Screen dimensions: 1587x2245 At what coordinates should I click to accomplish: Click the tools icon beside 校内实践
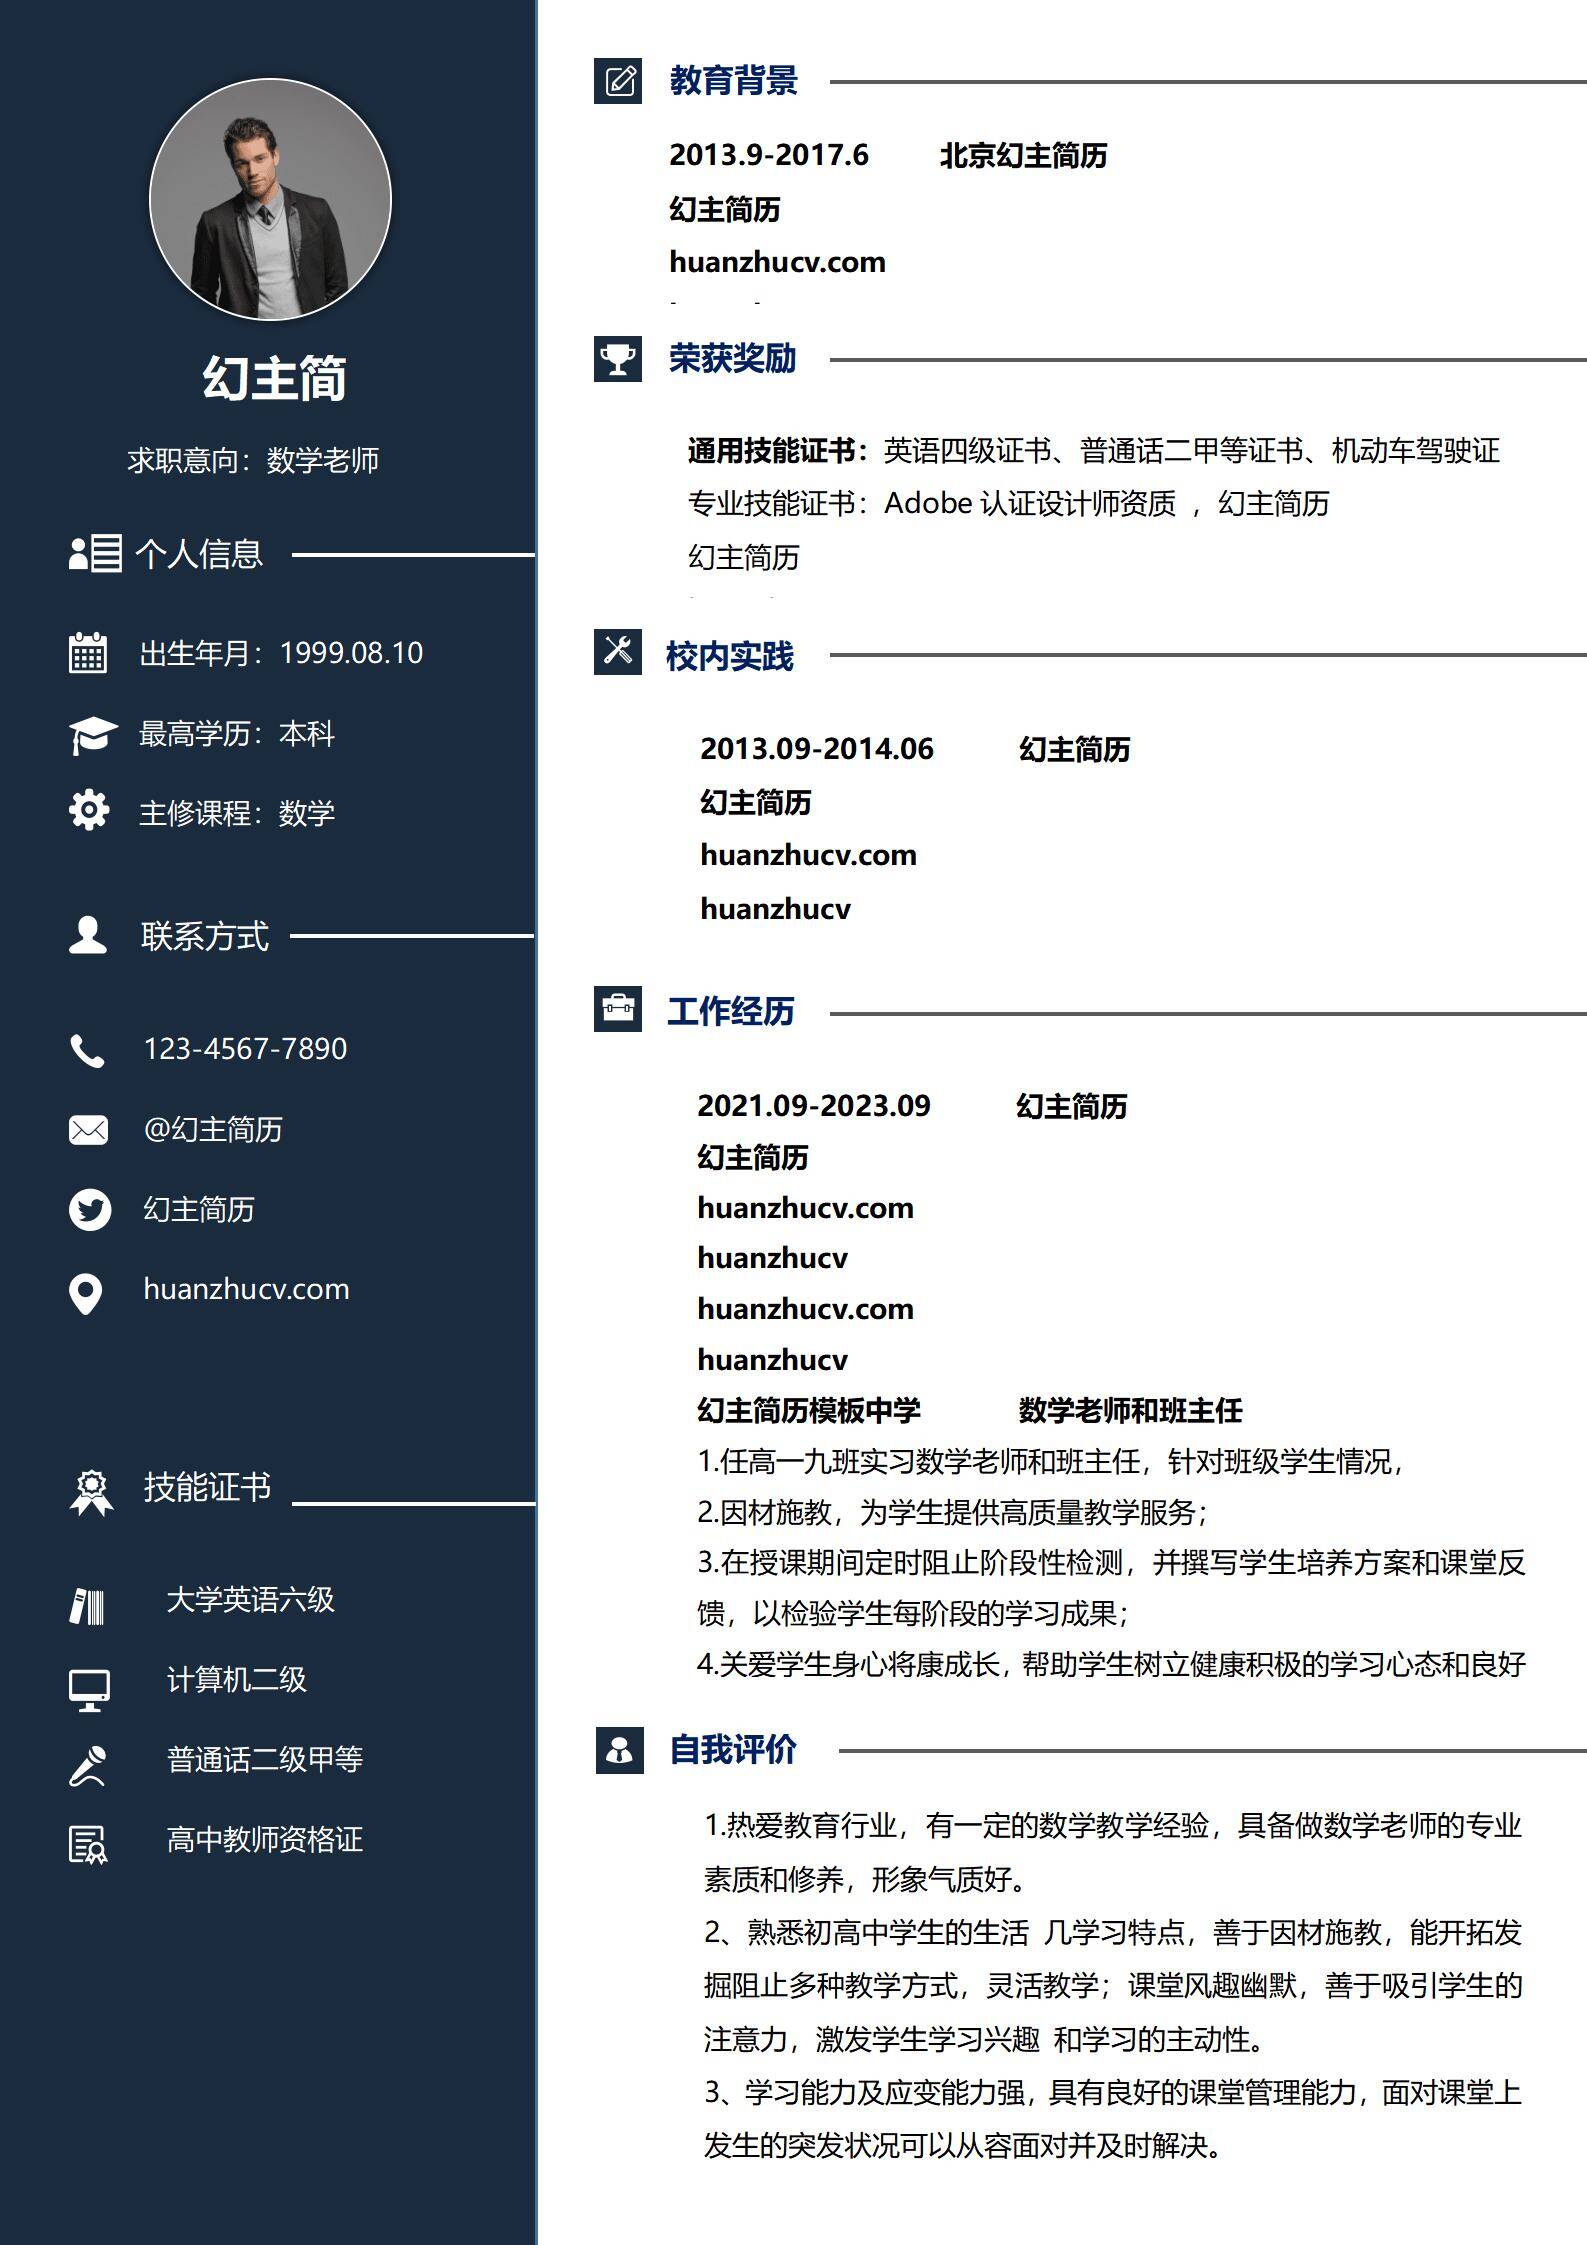tap(618, 652)
